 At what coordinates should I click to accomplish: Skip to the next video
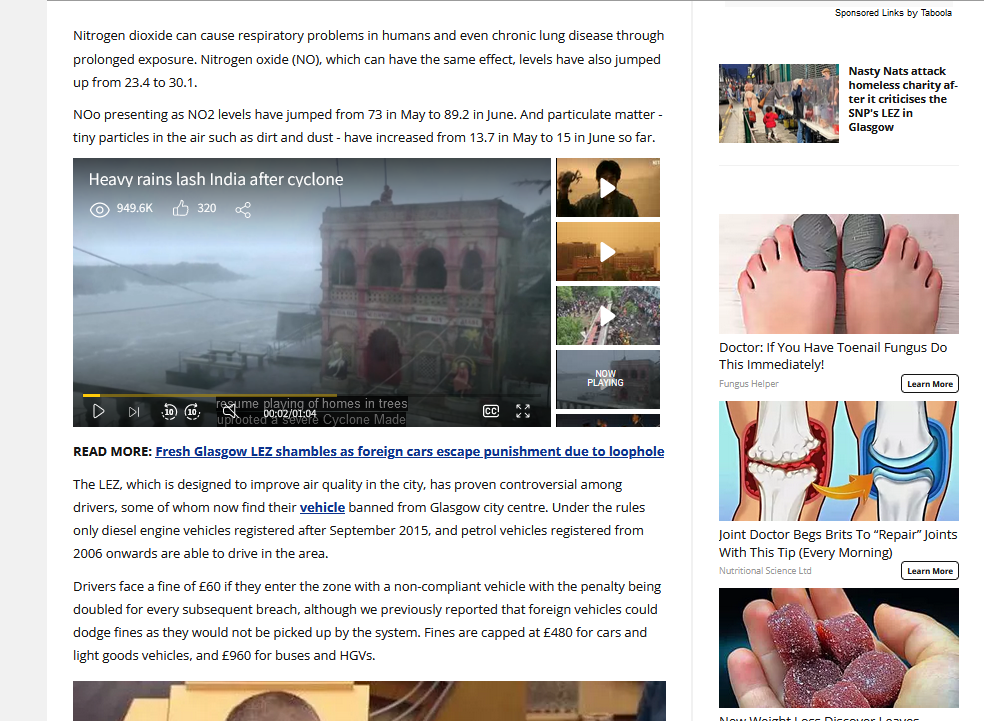pos(134,412)
